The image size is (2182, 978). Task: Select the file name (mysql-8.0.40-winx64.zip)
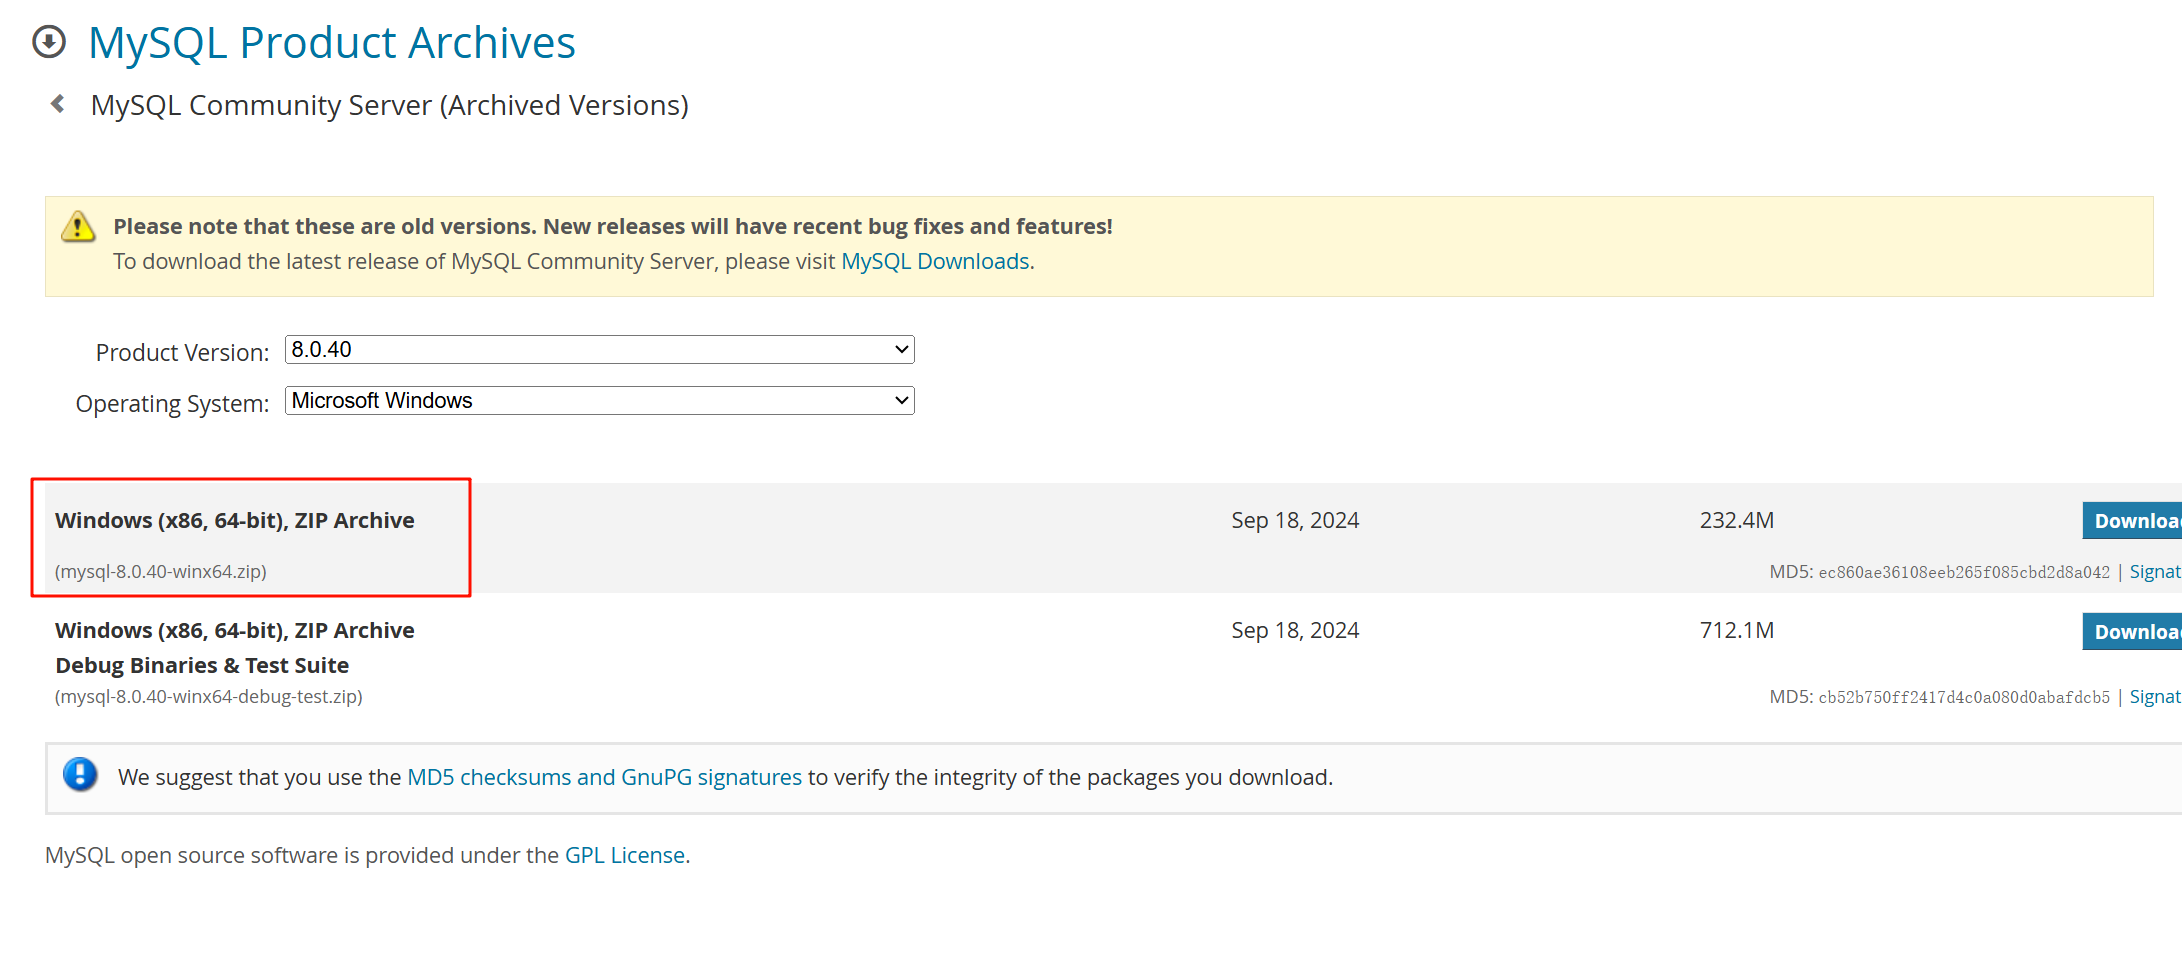click(x=161, y=572)
